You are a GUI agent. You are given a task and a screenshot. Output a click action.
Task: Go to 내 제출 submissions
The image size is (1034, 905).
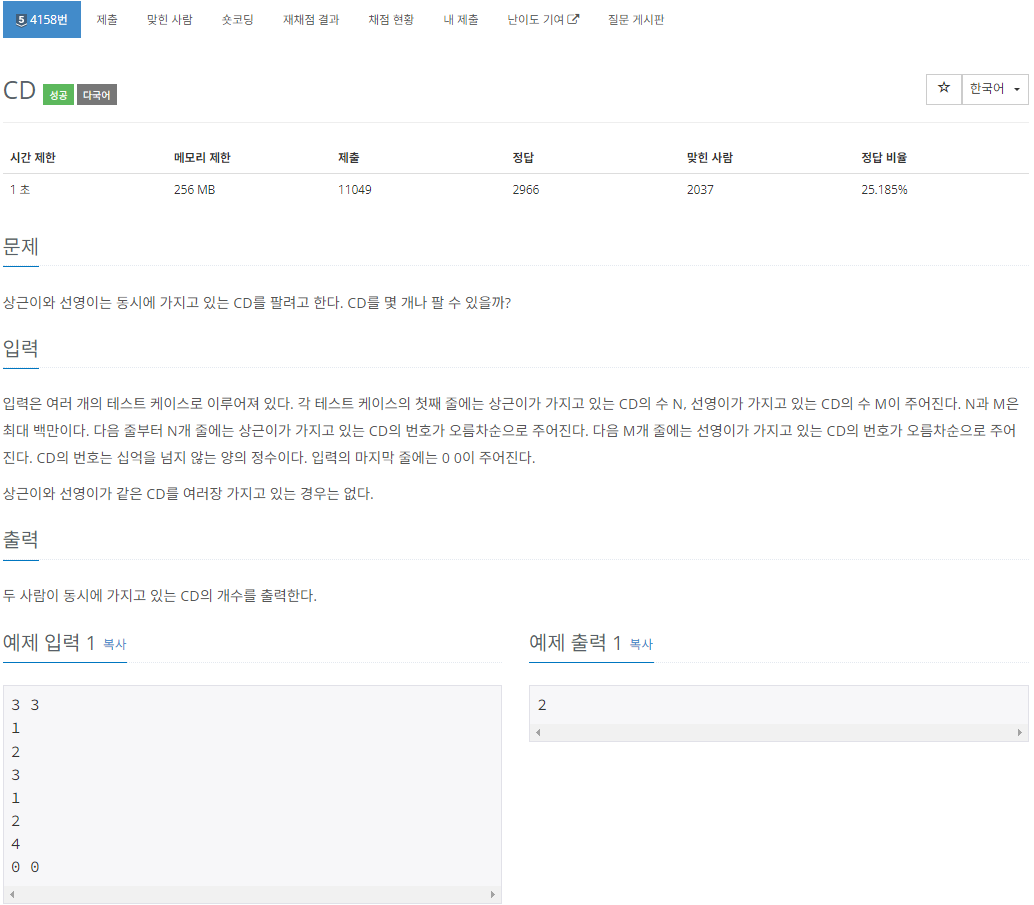click(x=461, y=19)
